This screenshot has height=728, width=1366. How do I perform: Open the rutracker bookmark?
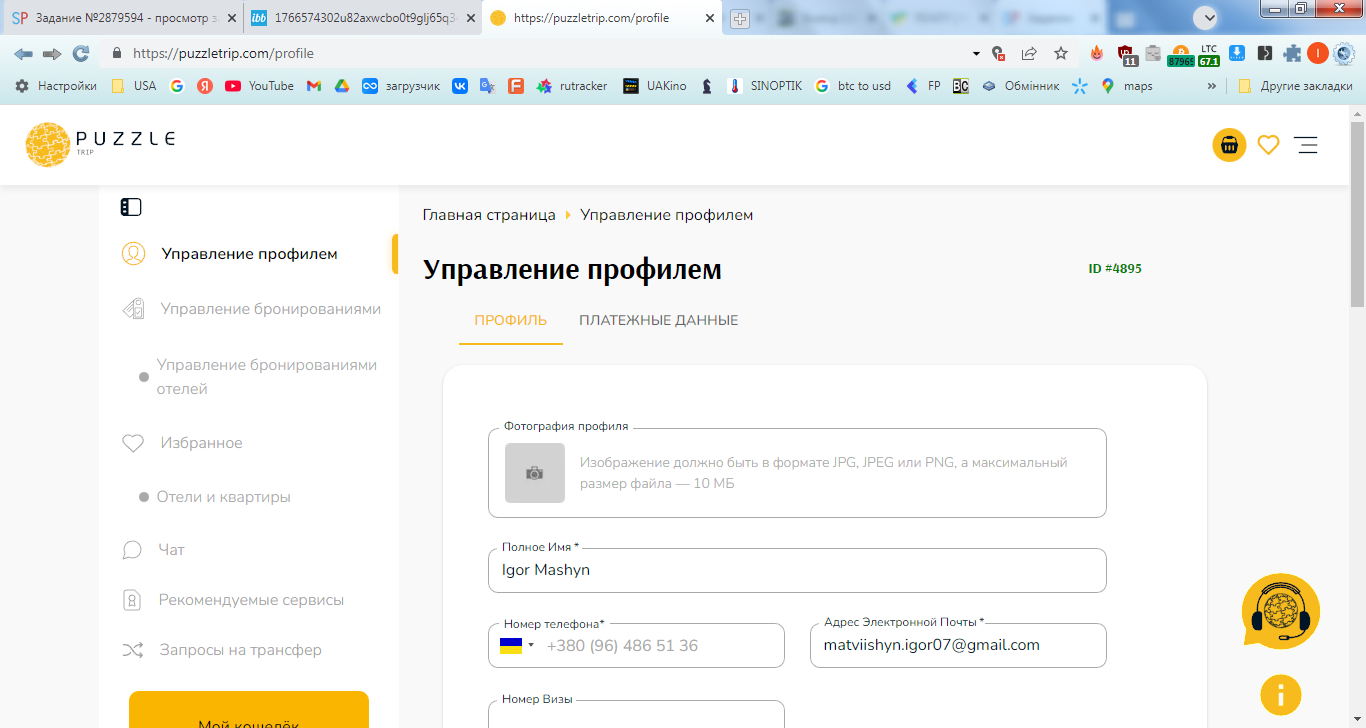pos(572,86)
